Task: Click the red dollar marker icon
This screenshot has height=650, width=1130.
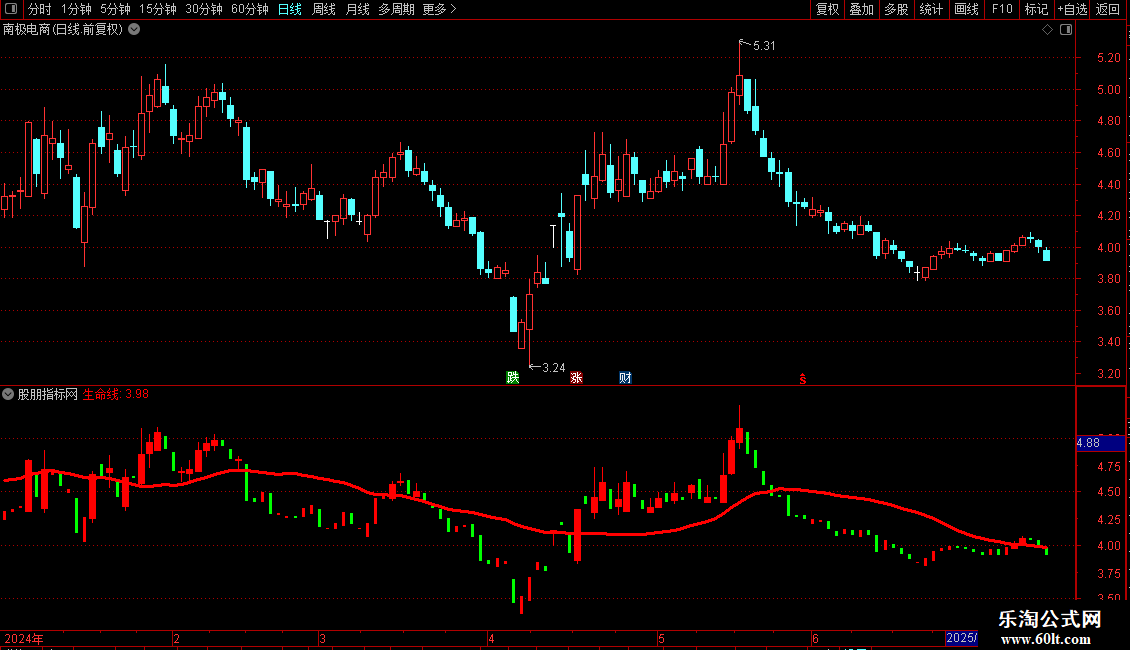Action: pyautogui.click(x=803, y=379)
